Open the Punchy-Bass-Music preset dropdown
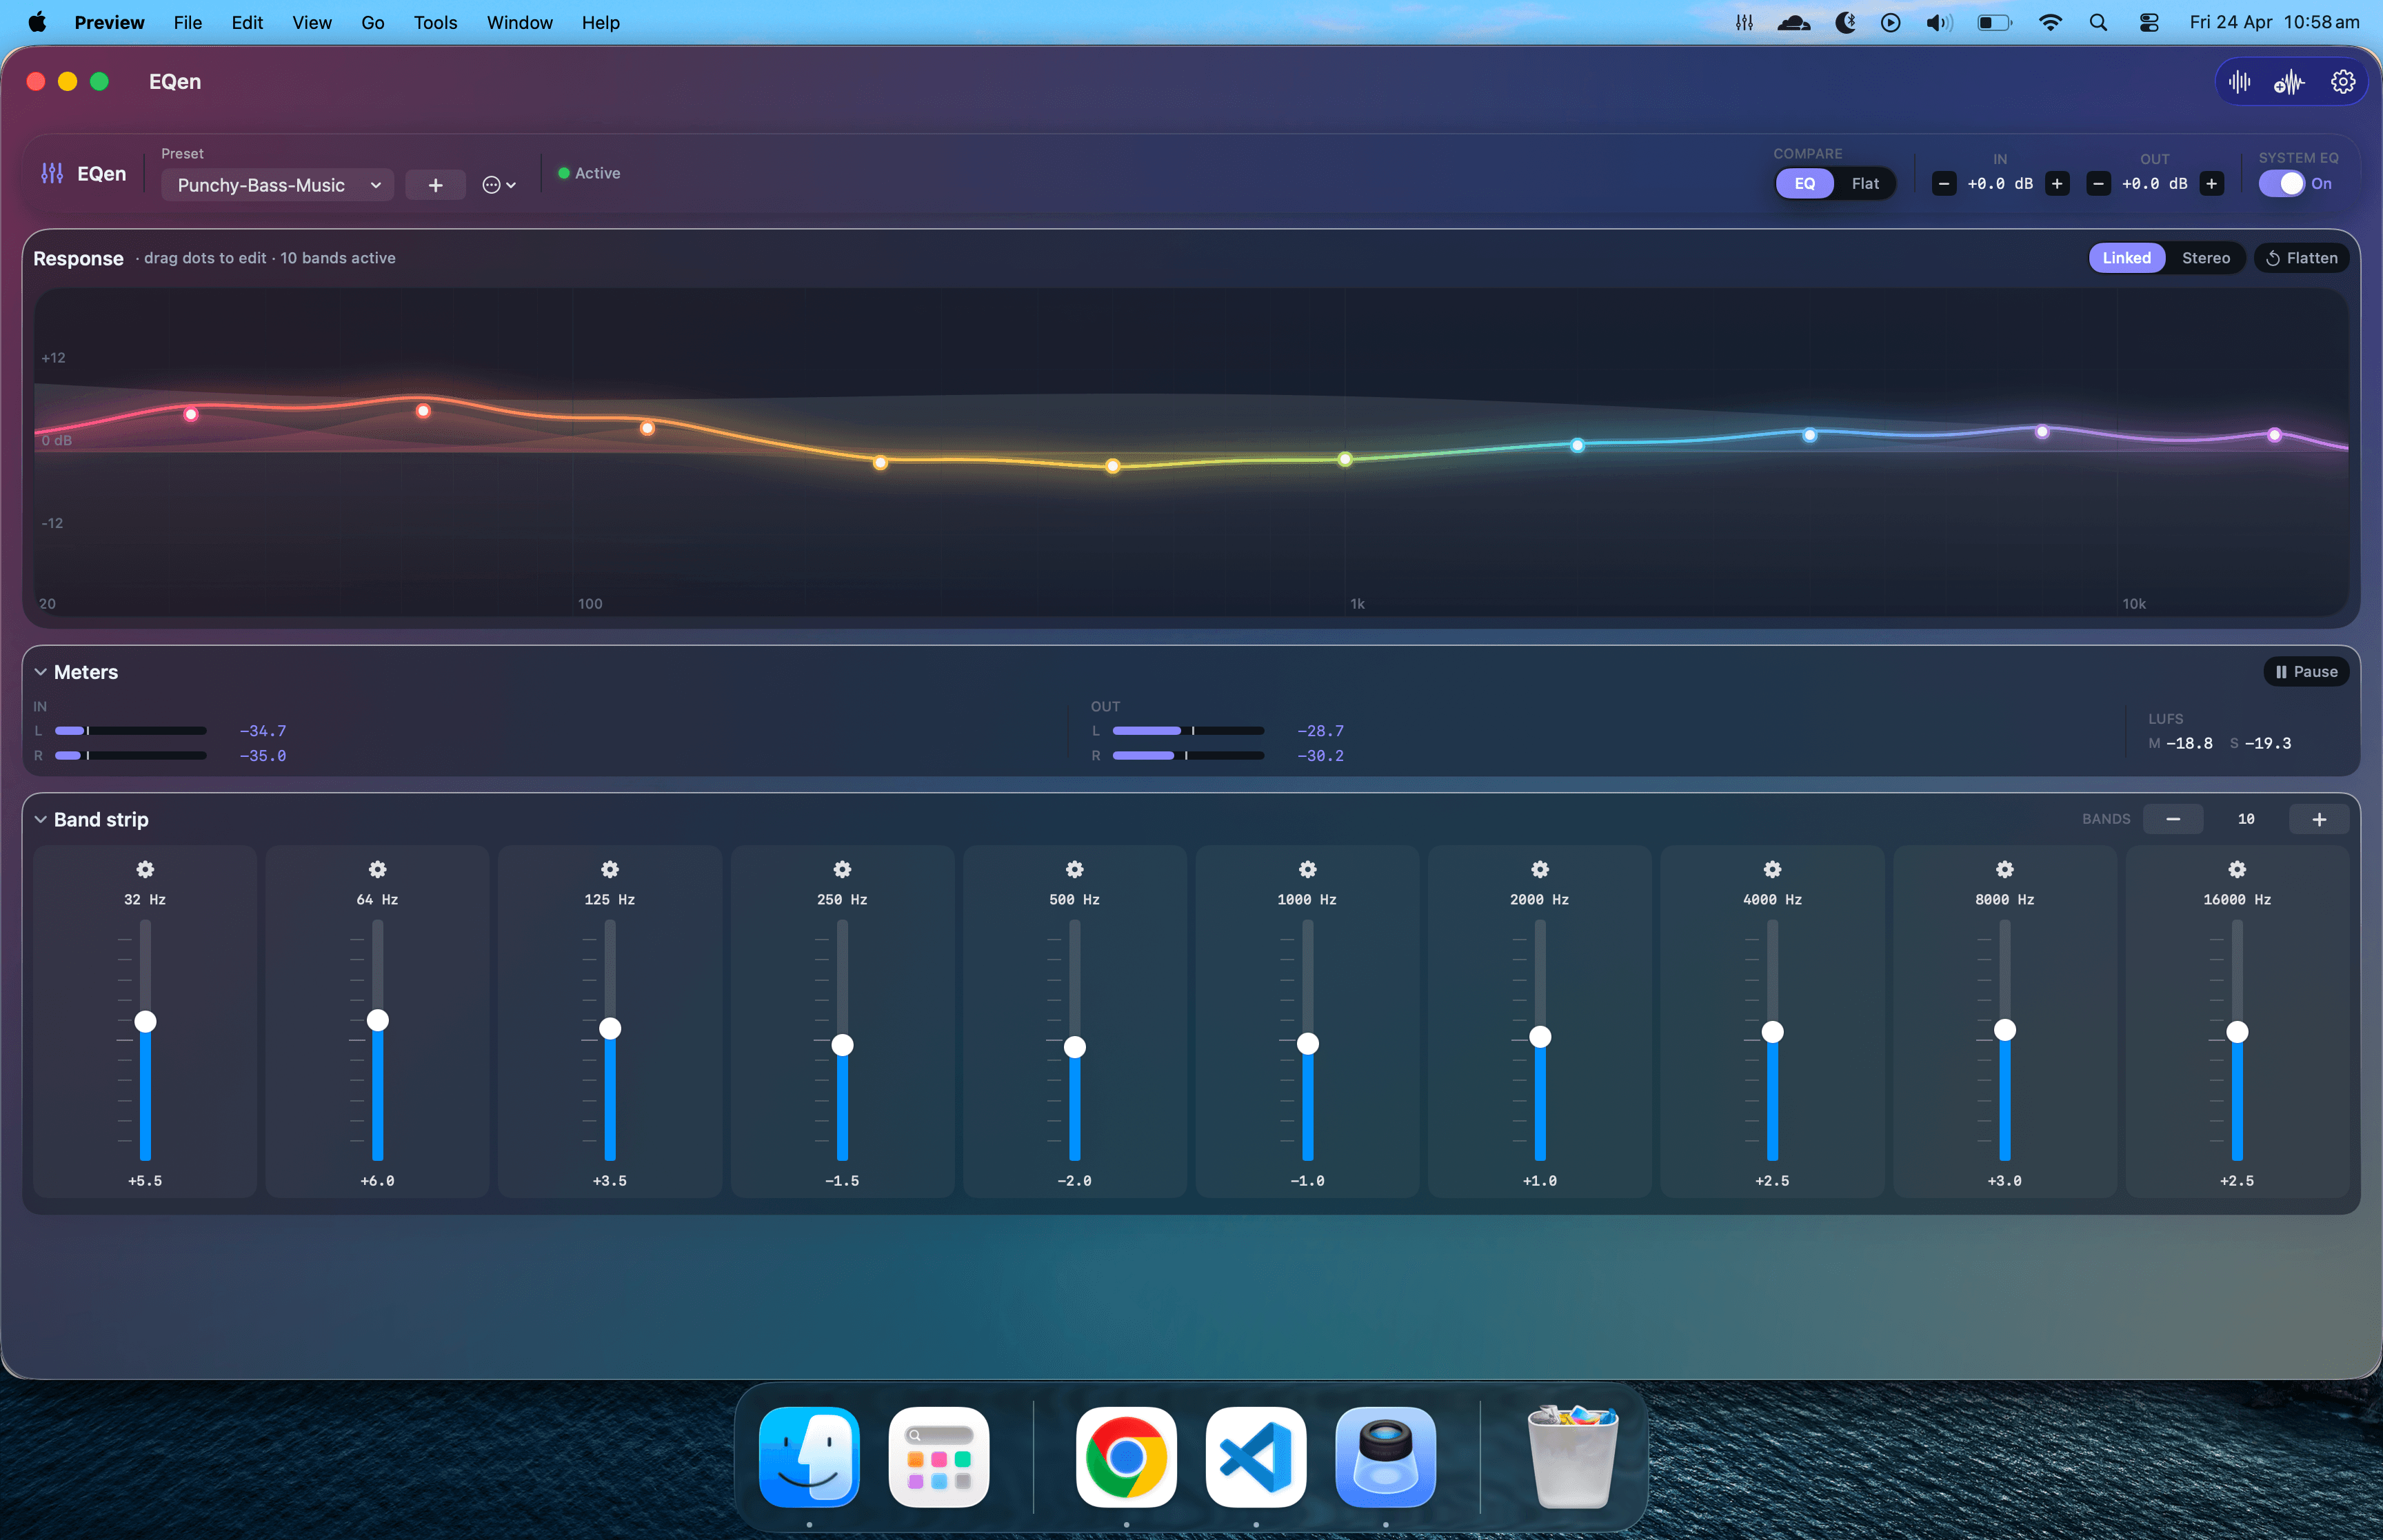The image size is (2383, 1540). (277, 185)
